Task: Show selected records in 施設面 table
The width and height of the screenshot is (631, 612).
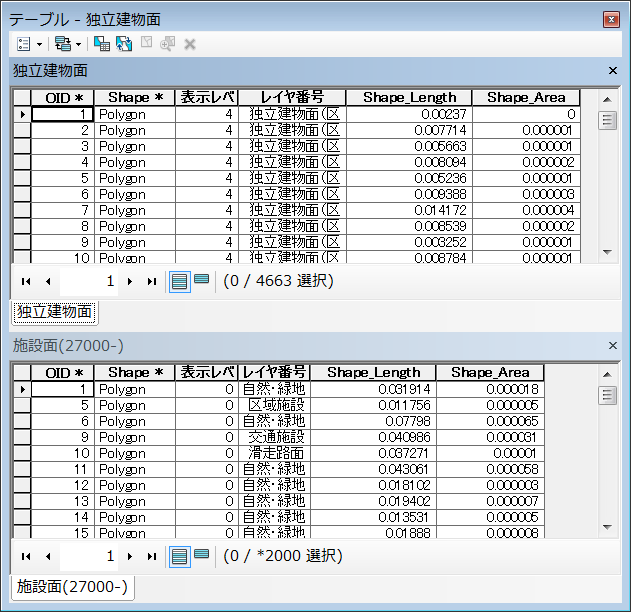Action: pyautogui.click(x=202, y=554)
